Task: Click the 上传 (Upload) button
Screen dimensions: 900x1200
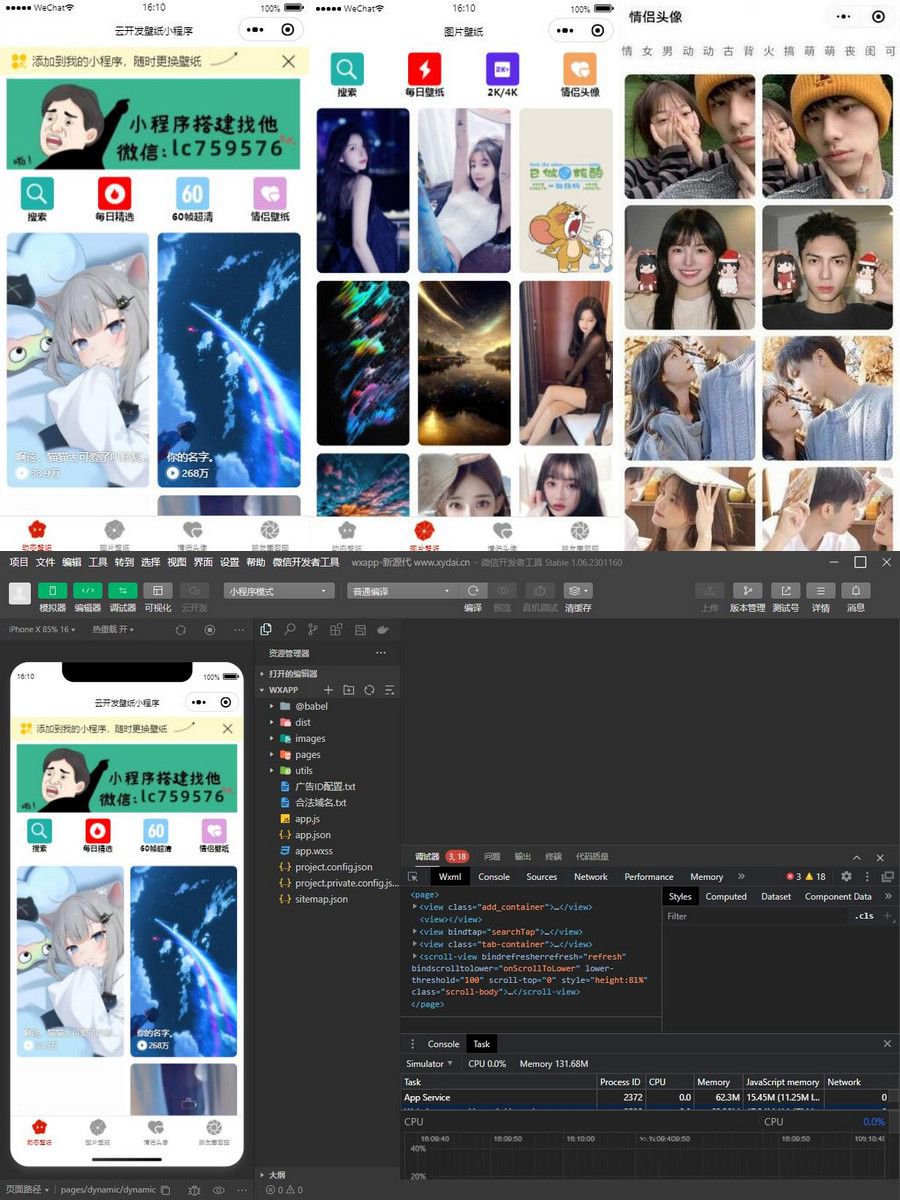Action: coord(710,591)
